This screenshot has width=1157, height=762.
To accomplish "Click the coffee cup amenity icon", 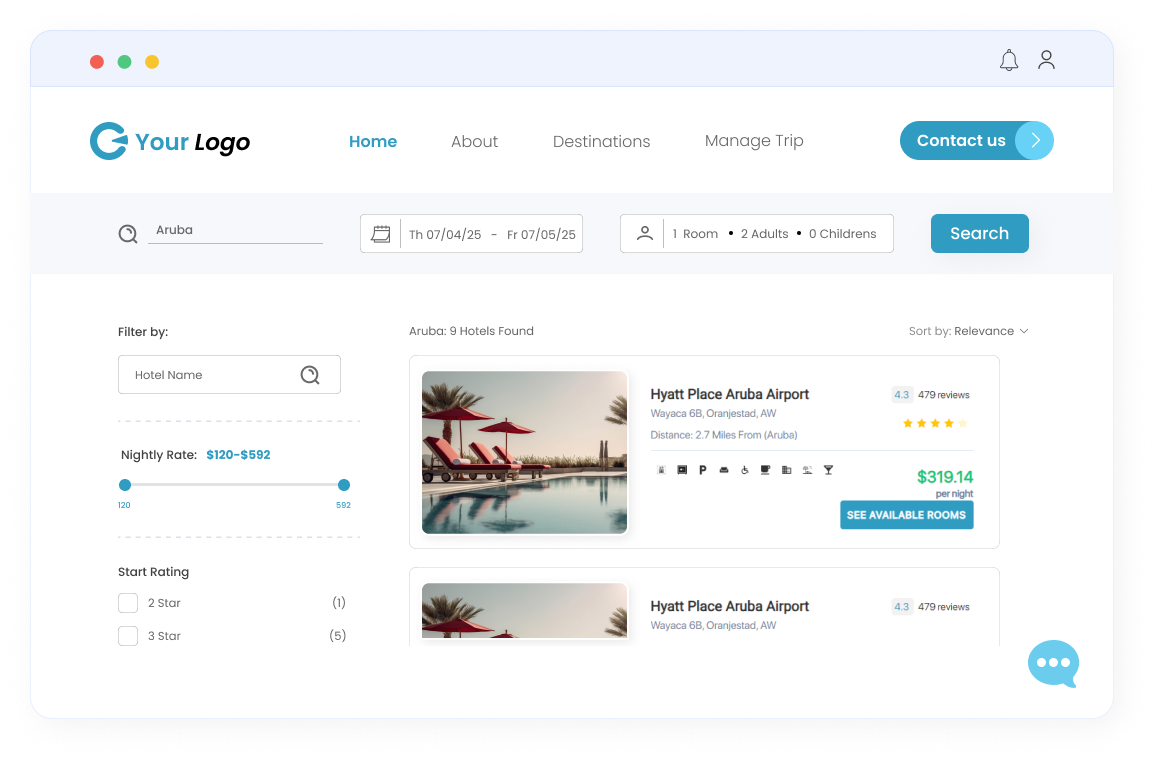I will click(765, 470).
